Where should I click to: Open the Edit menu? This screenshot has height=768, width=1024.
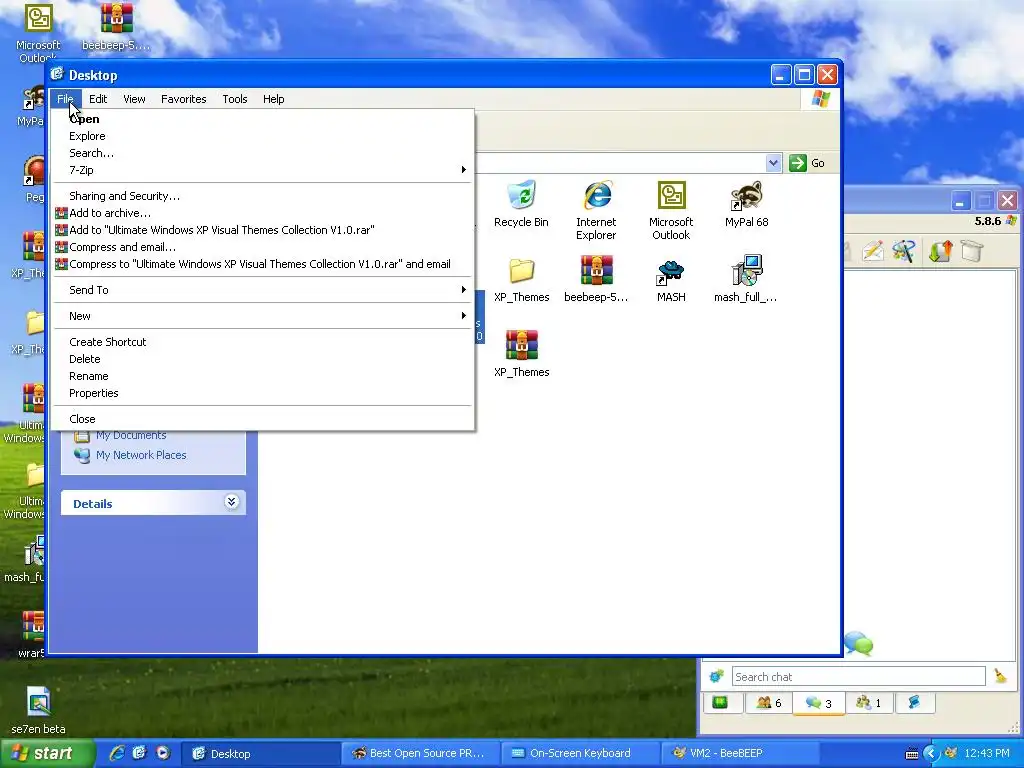tap(98, 99)
